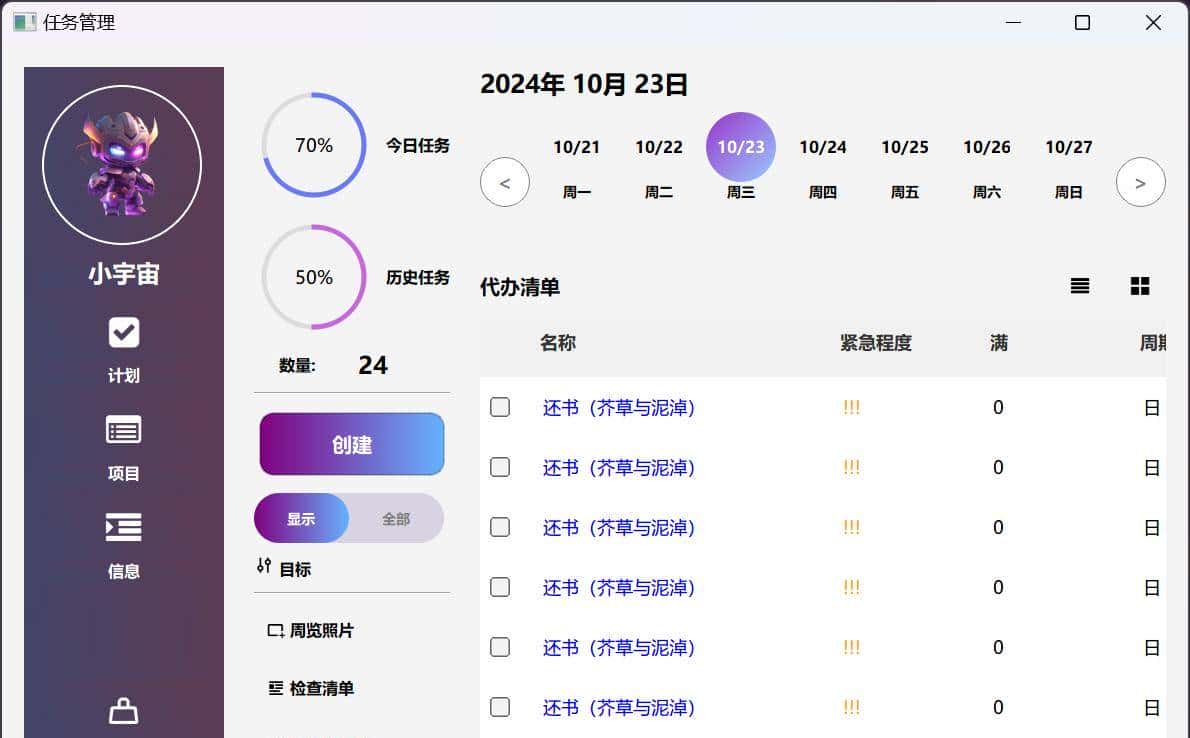Switch to list view of 代办清单

1079,285
